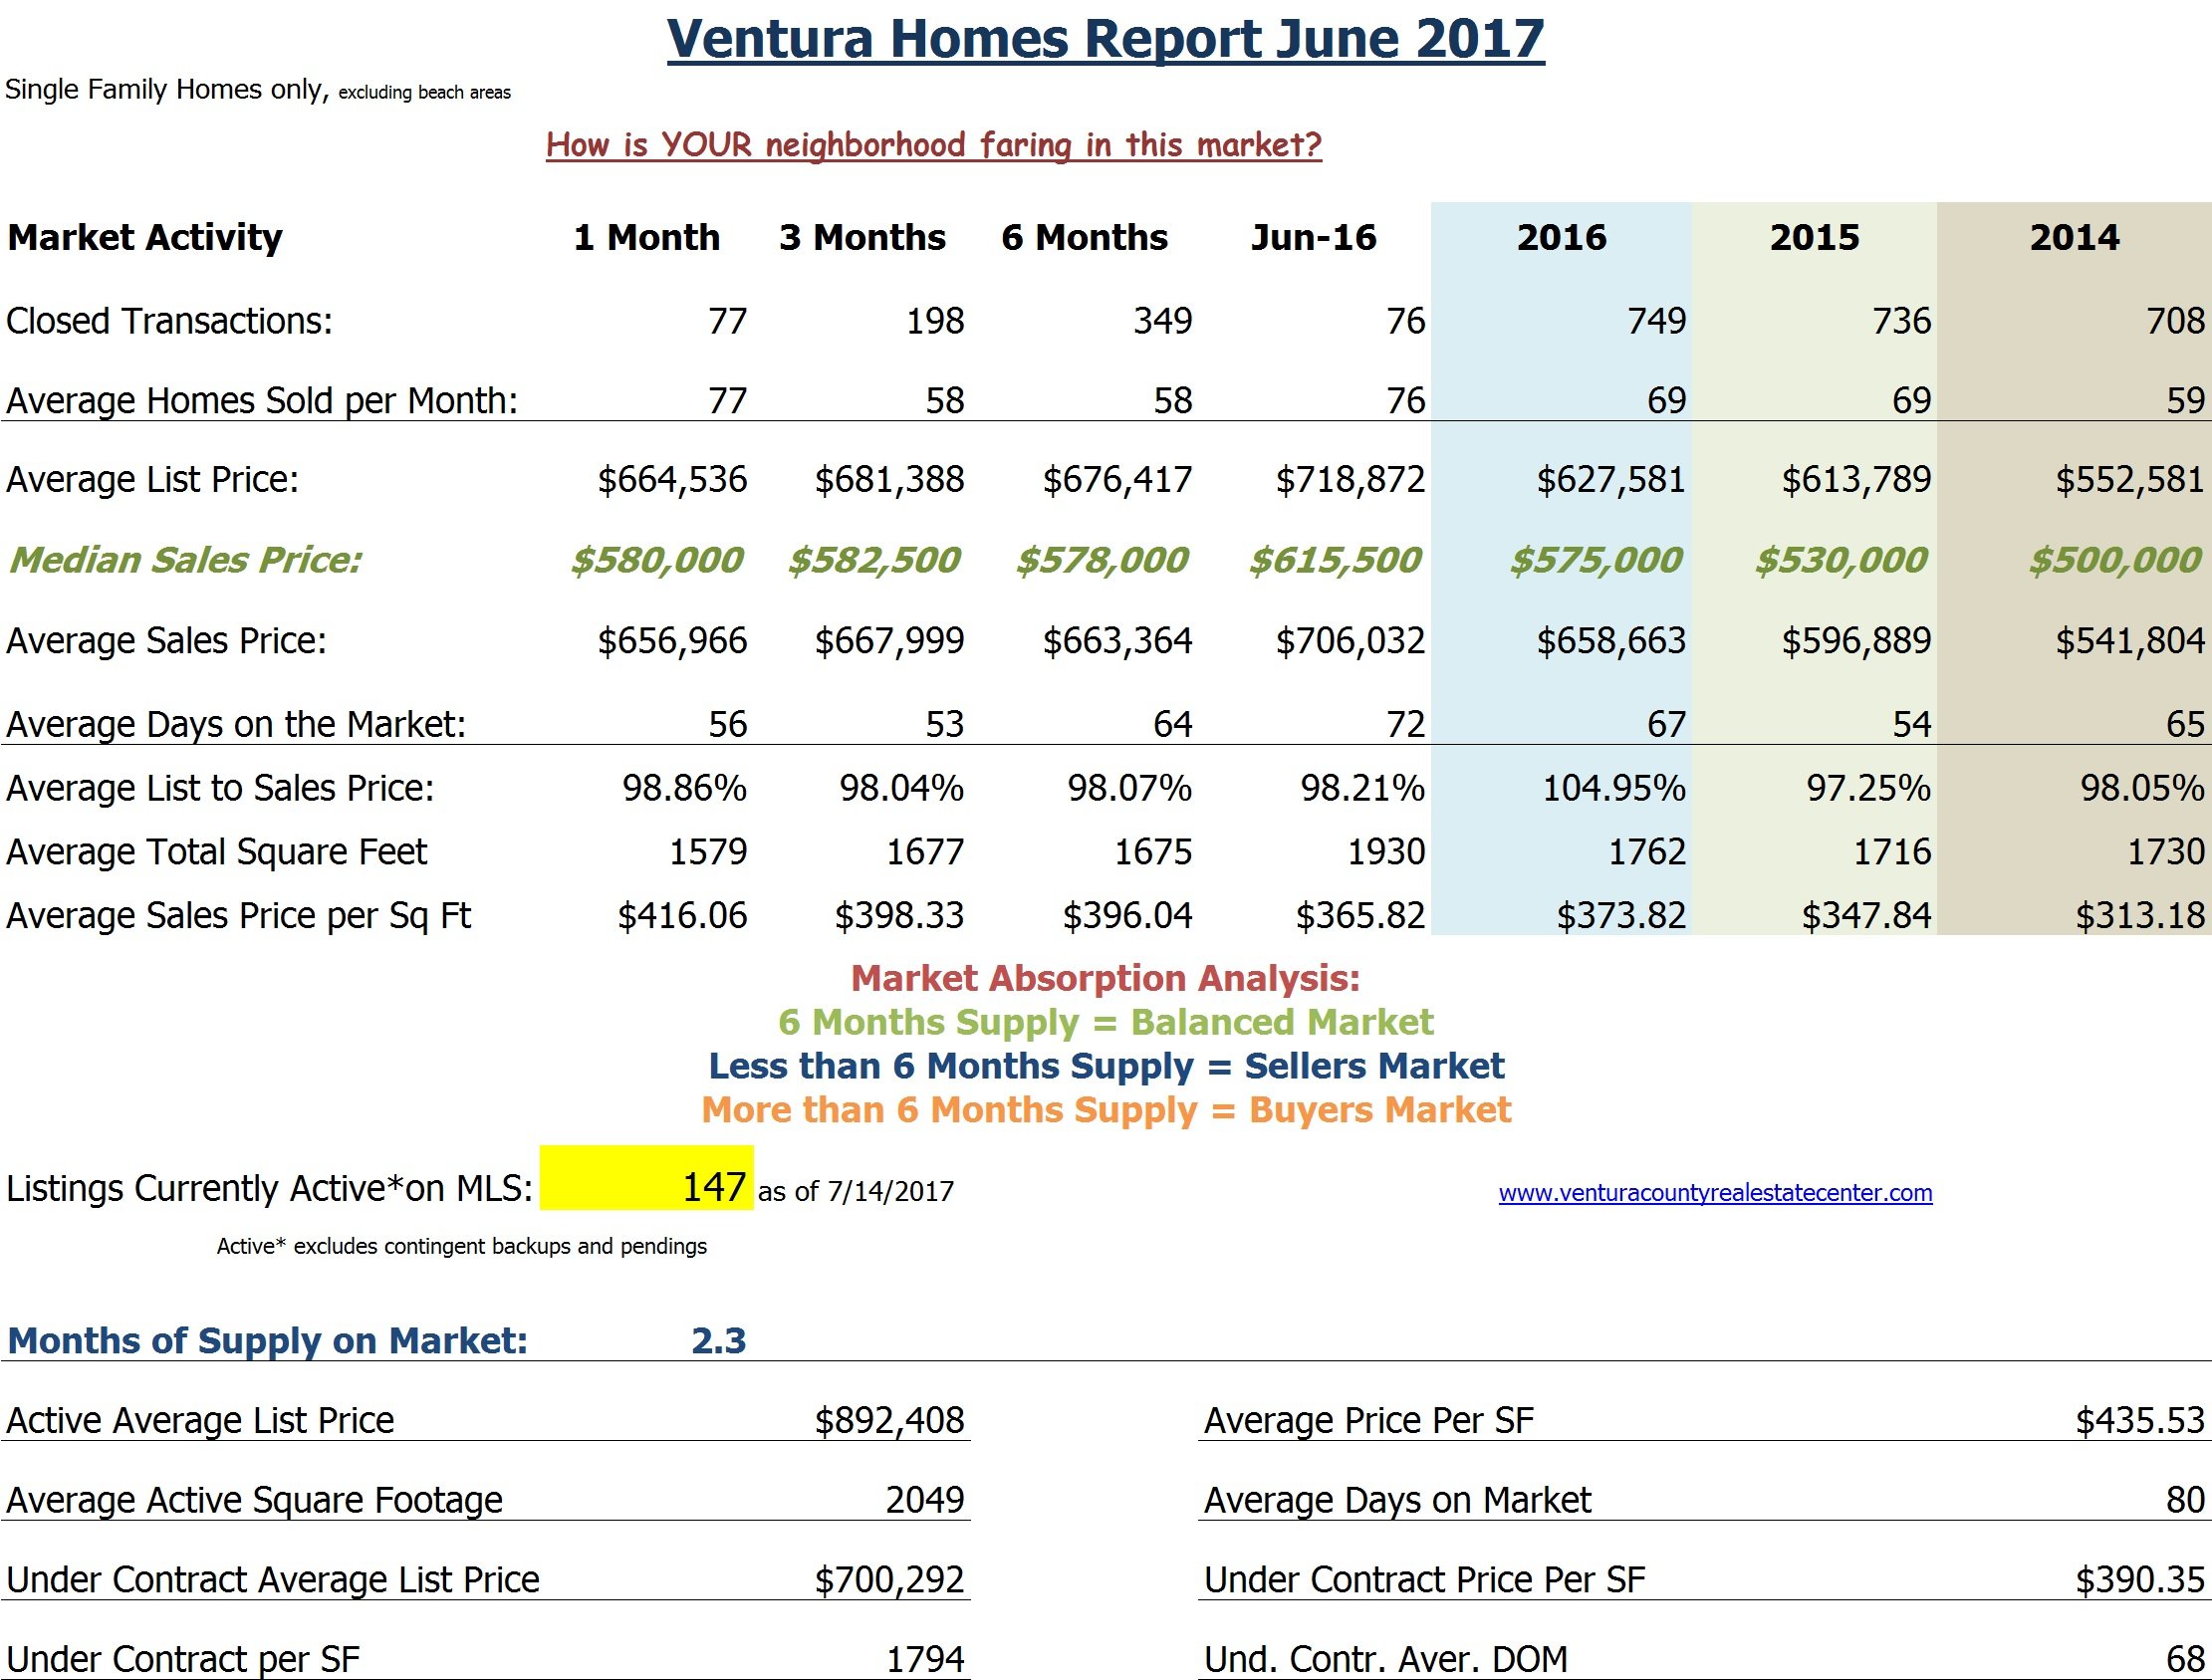Select active average list price $892,408

[889, 1421]
